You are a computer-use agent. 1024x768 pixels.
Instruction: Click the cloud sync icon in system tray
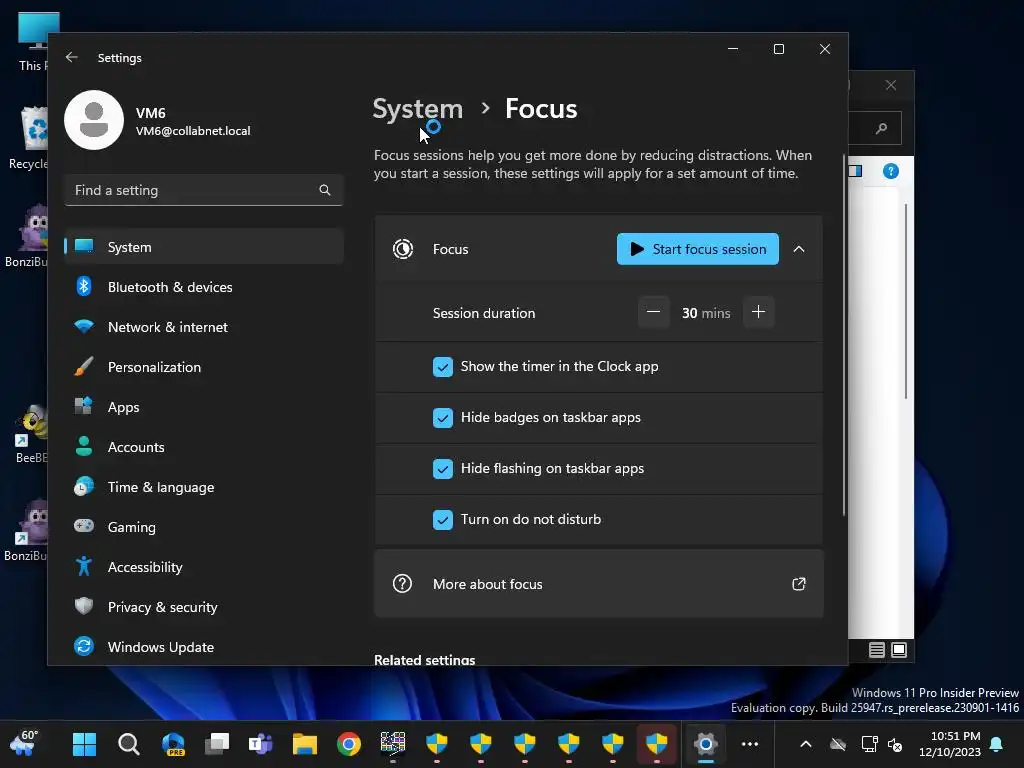(x=838, y=744)
